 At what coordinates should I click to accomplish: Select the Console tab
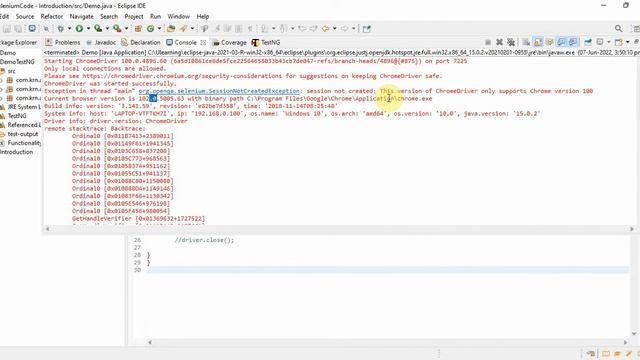[181, 42]
